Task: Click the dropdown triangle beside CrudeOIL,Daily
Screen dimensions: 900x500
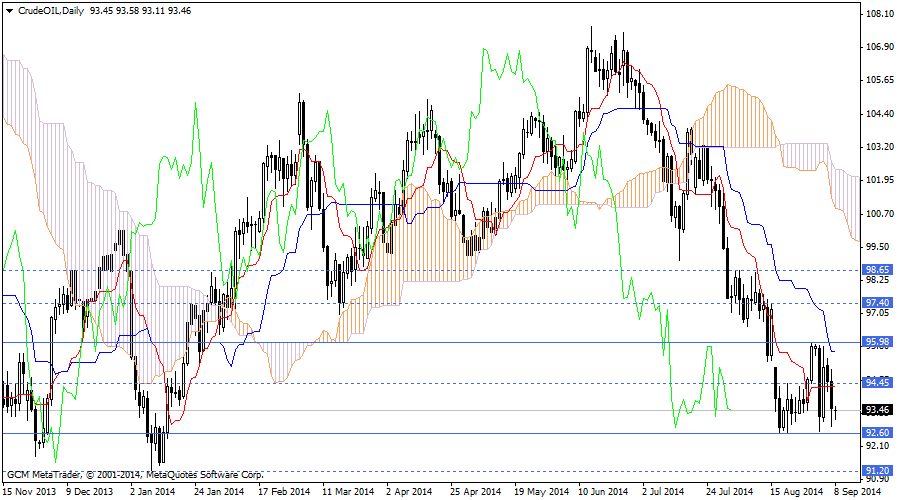Action: click(x=10, y=10)
